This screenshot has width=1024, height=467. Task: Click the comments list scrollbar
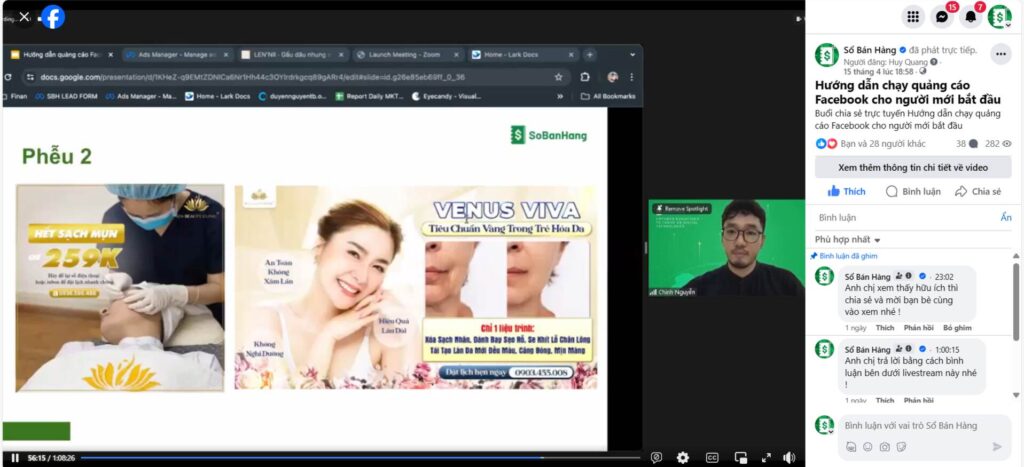1016,302
